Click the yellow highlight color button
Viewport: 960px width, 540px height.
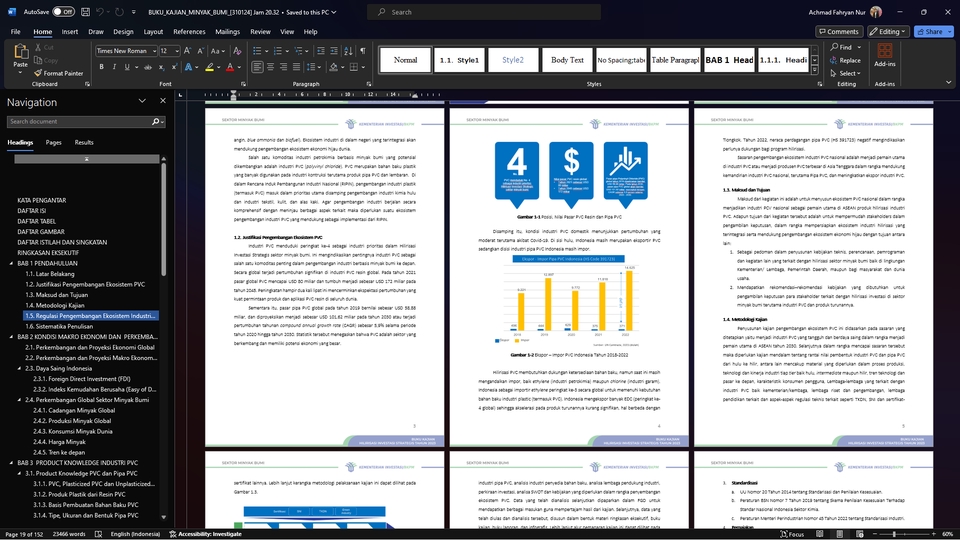point(210,67)
